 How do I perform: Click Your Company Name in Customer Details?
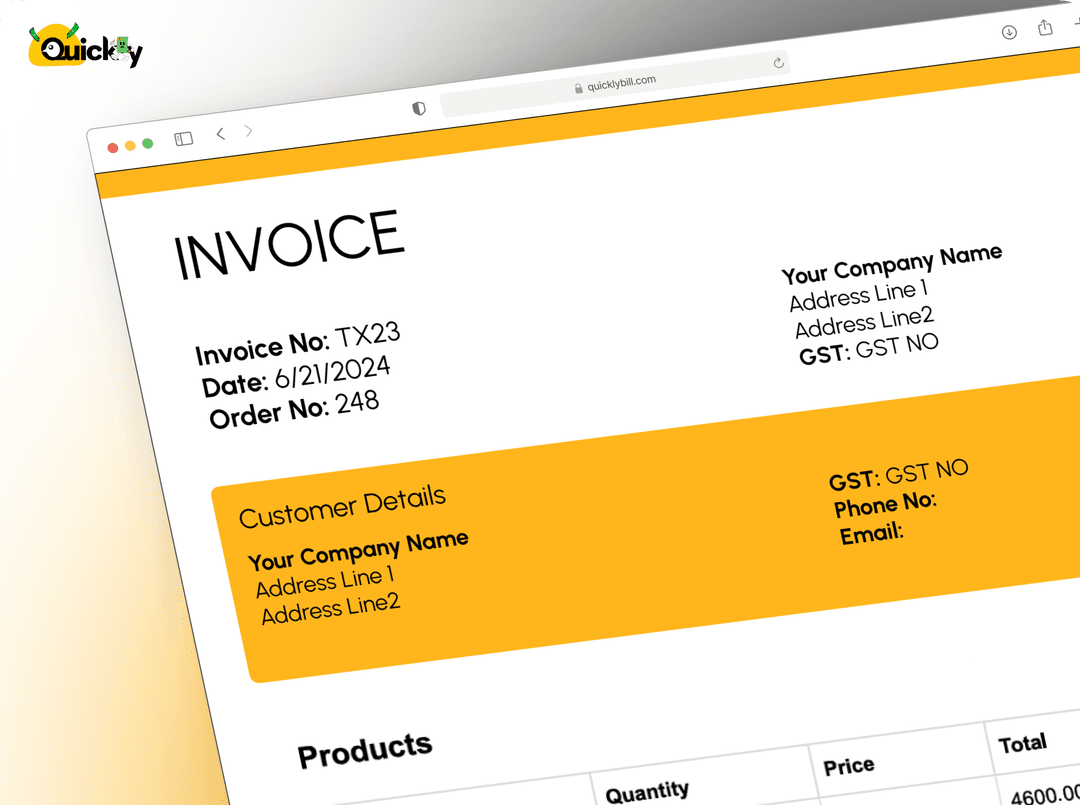click(x=358, y=551)
